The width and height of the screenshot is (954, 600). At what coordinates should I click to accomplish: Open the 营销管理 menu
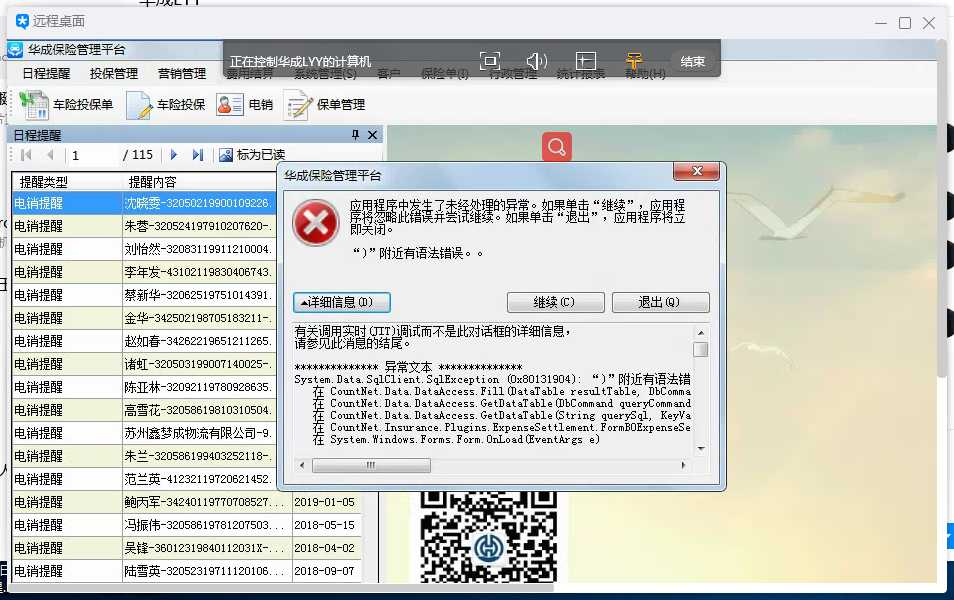pos(182,74)
